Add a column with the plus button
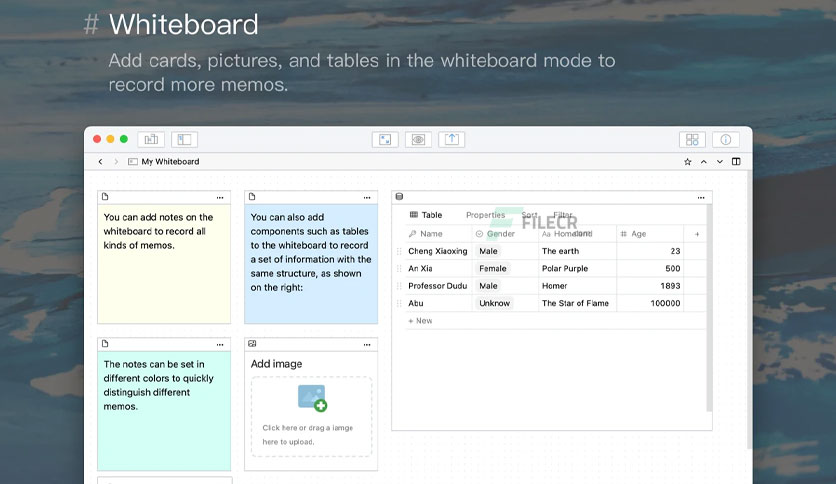The width and height of the screenshot is (836, 484). tap(697, 234)
